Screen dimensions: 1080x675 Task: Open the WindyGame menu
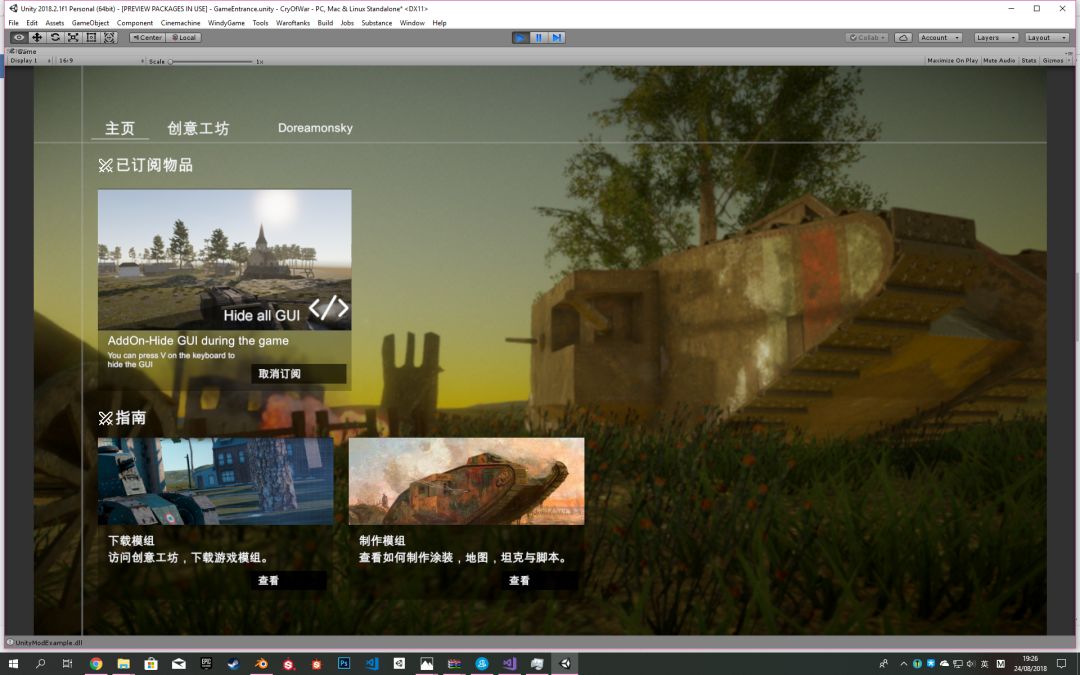226,23
